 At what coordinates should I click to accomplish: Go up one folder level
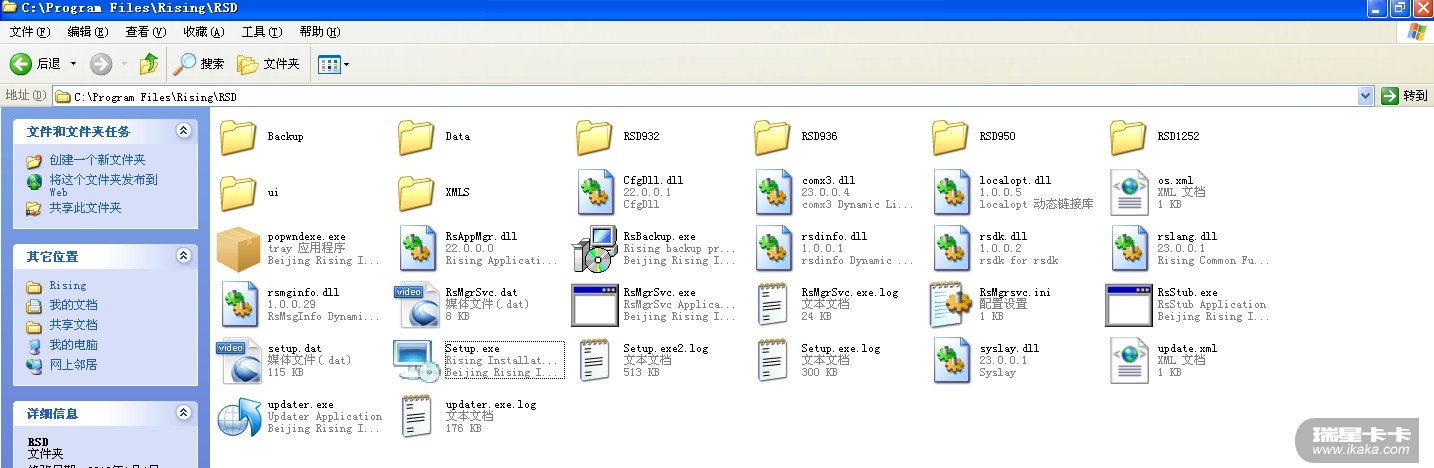tap(148, 64)
